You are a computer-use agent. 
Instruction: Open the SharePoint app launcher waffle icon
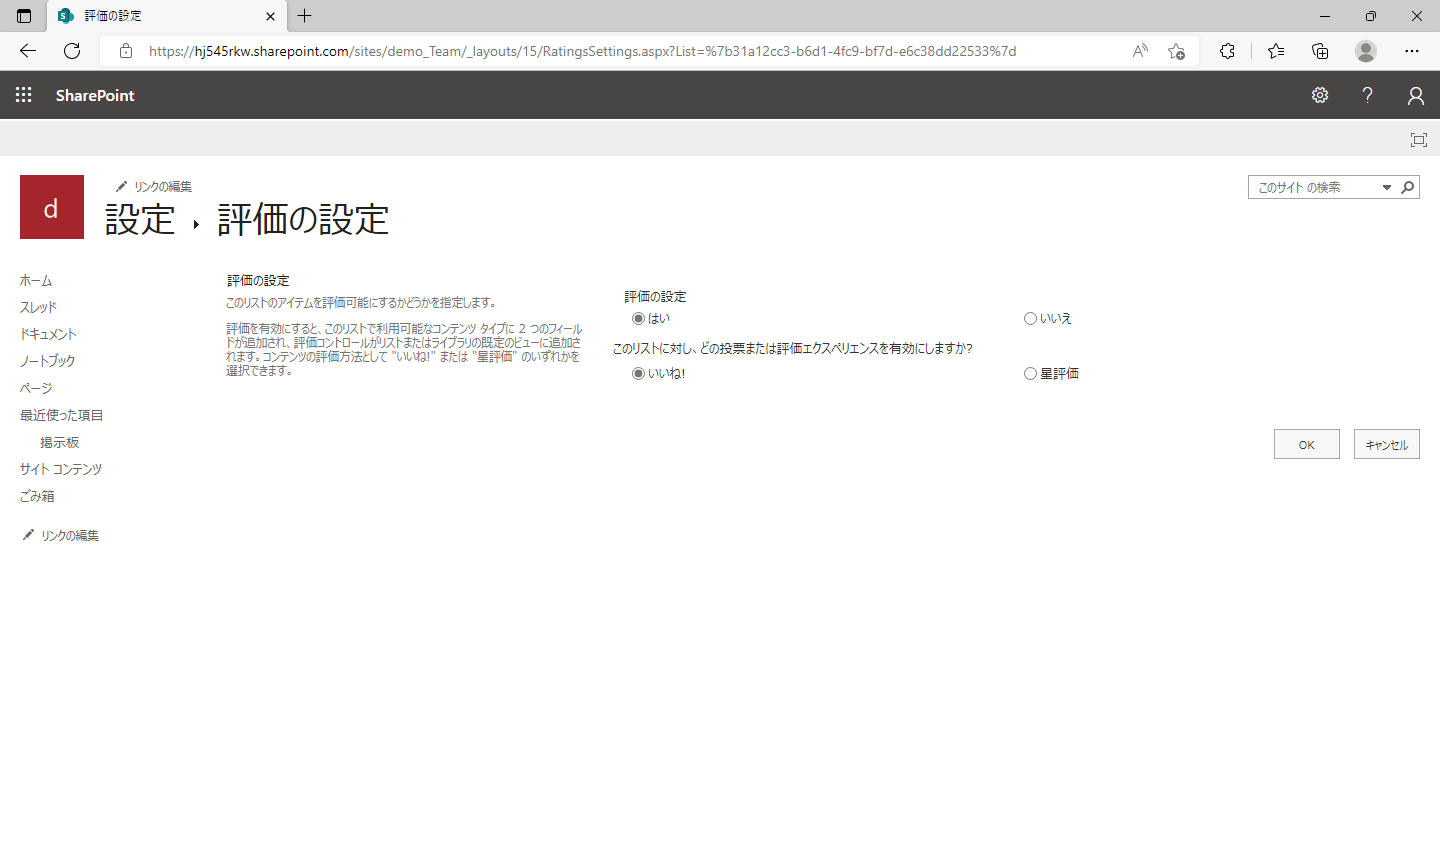tap(24, 95)
